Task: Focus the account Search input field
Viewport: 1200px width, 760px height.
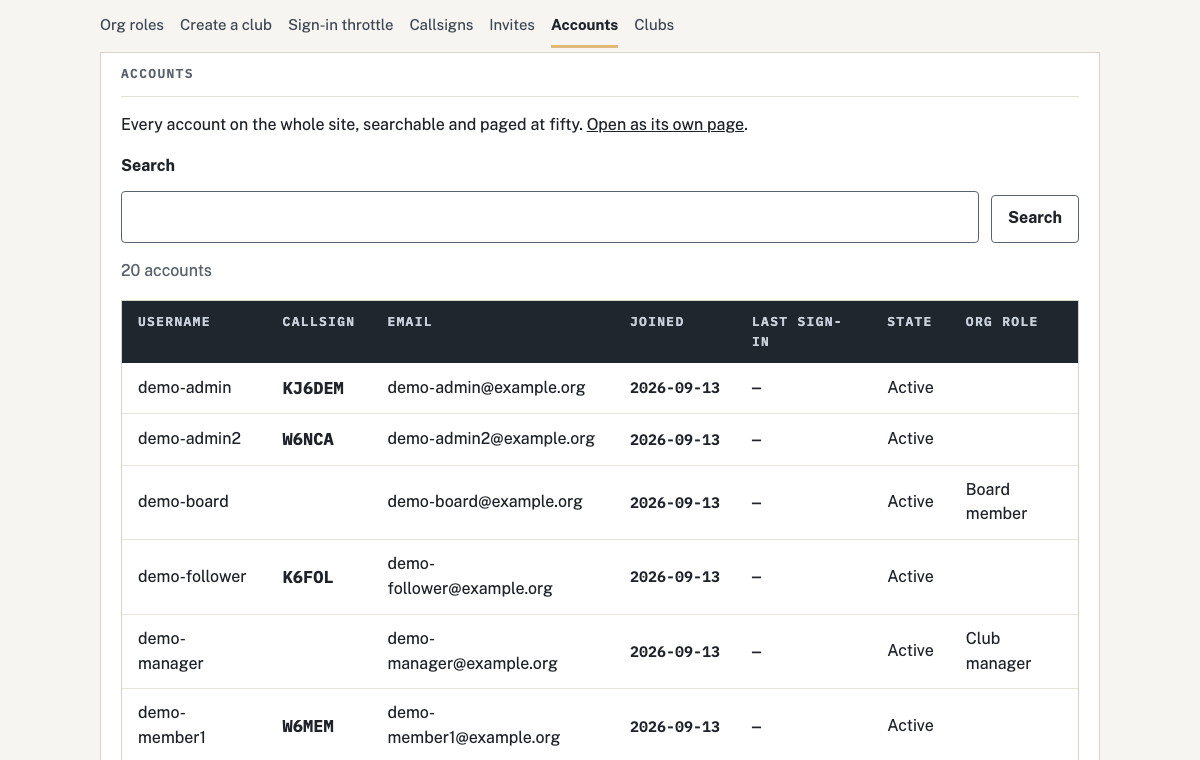Action: [550, 217]
